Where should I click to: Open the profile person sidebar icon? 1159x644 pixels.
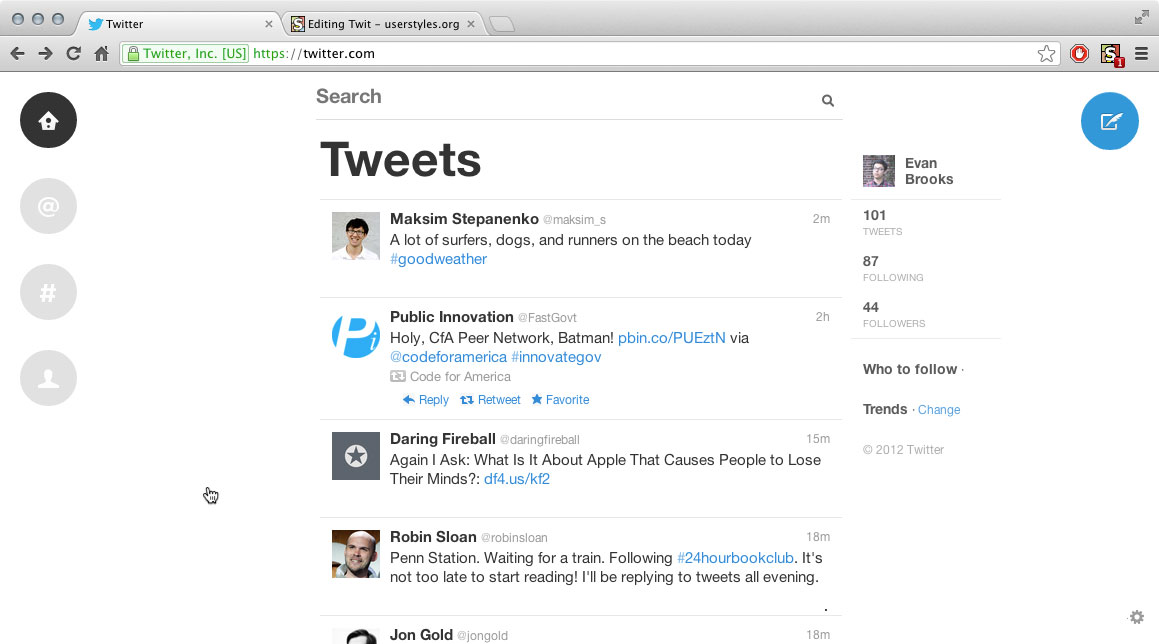(x=48, y=378)
